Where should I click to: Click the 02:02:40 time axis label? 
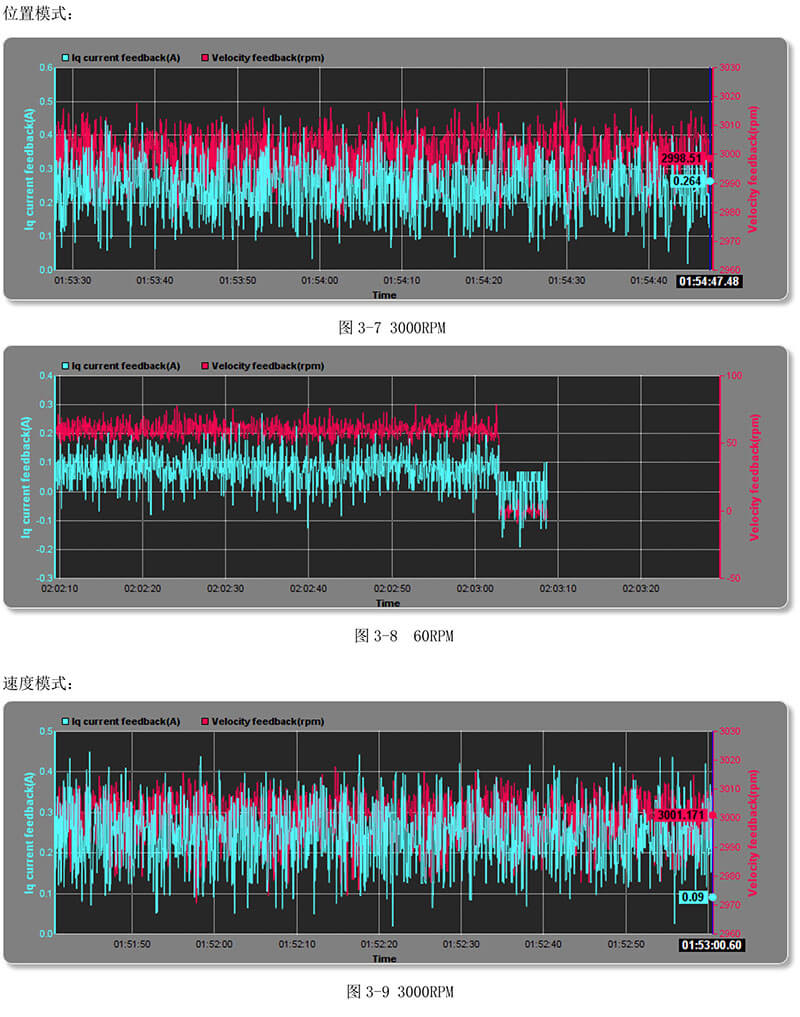tap(309, 589)
